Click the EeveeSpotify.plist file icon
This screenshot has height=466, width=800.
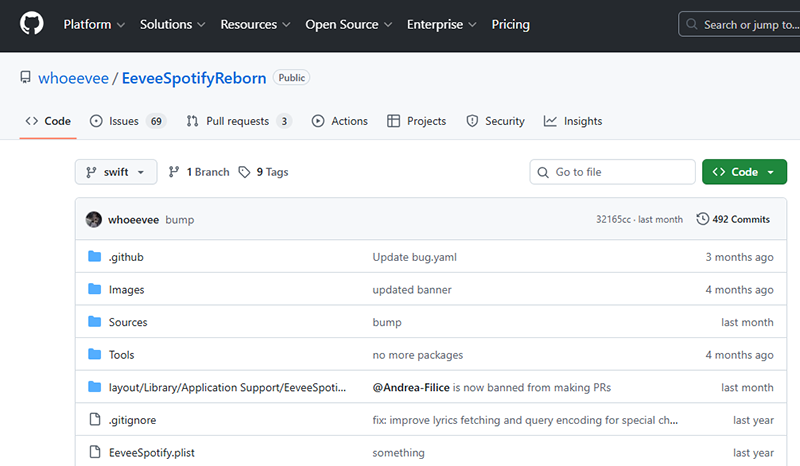(95, 452)
